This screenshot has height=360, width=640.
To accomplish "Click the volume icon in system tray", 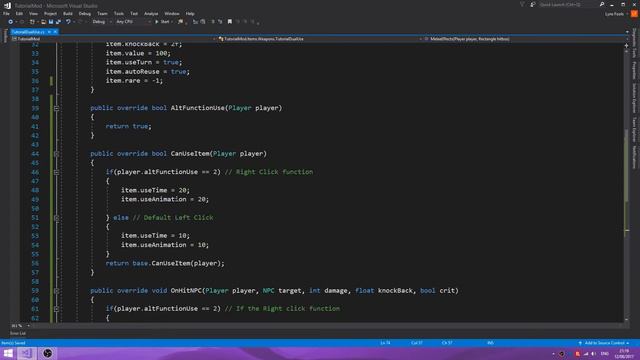I will click(x=594, y=354).
